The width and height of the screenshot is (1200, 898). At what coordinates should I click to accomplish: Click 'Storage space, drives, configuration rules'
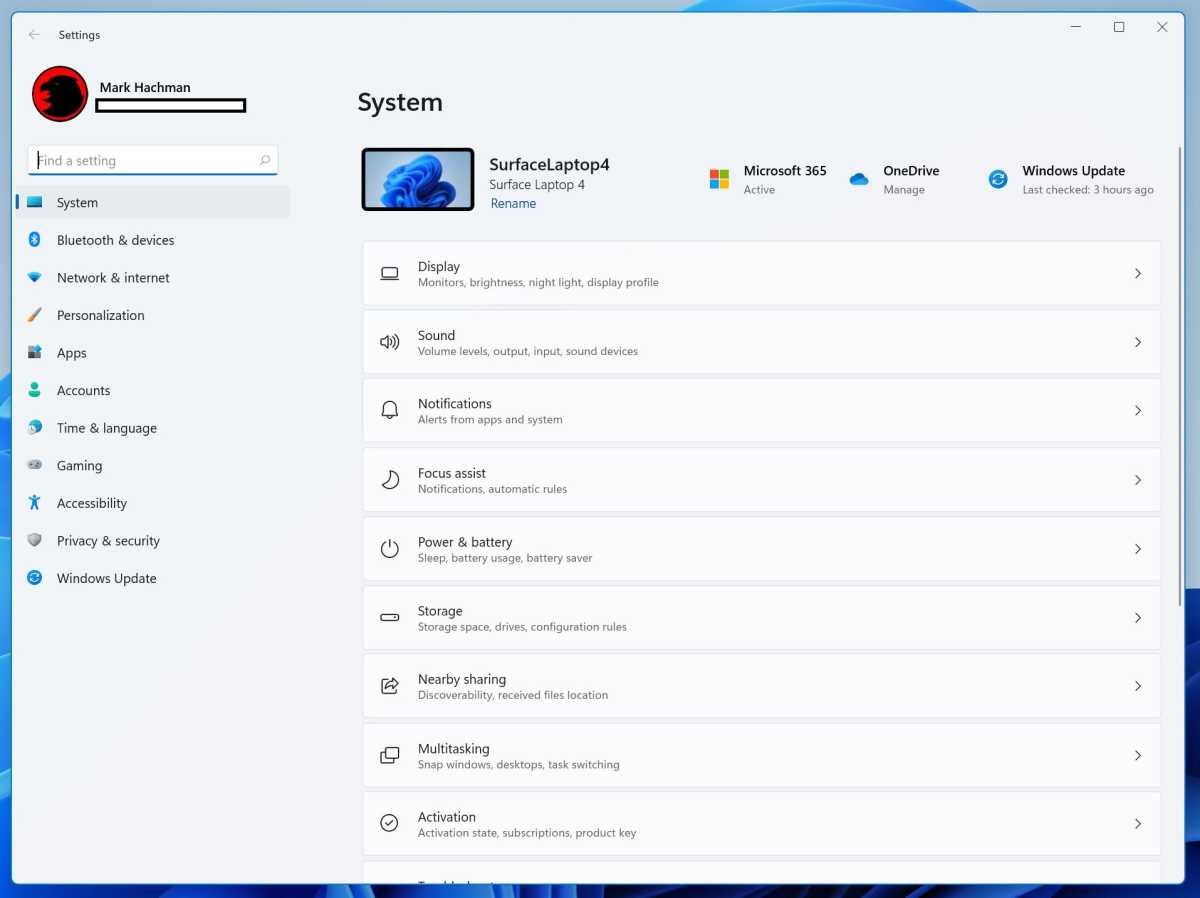[522, 627]
